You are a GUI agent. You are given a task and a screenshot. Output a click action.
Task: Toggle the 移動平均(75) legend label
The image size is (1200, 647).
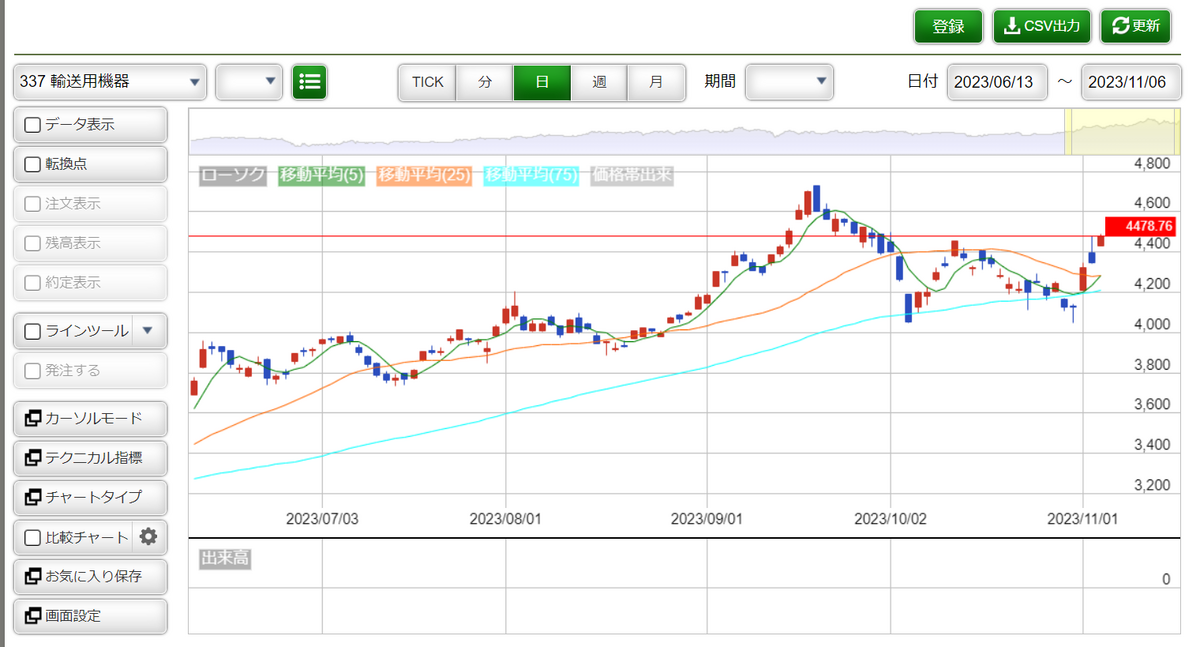tap(531, 175)
